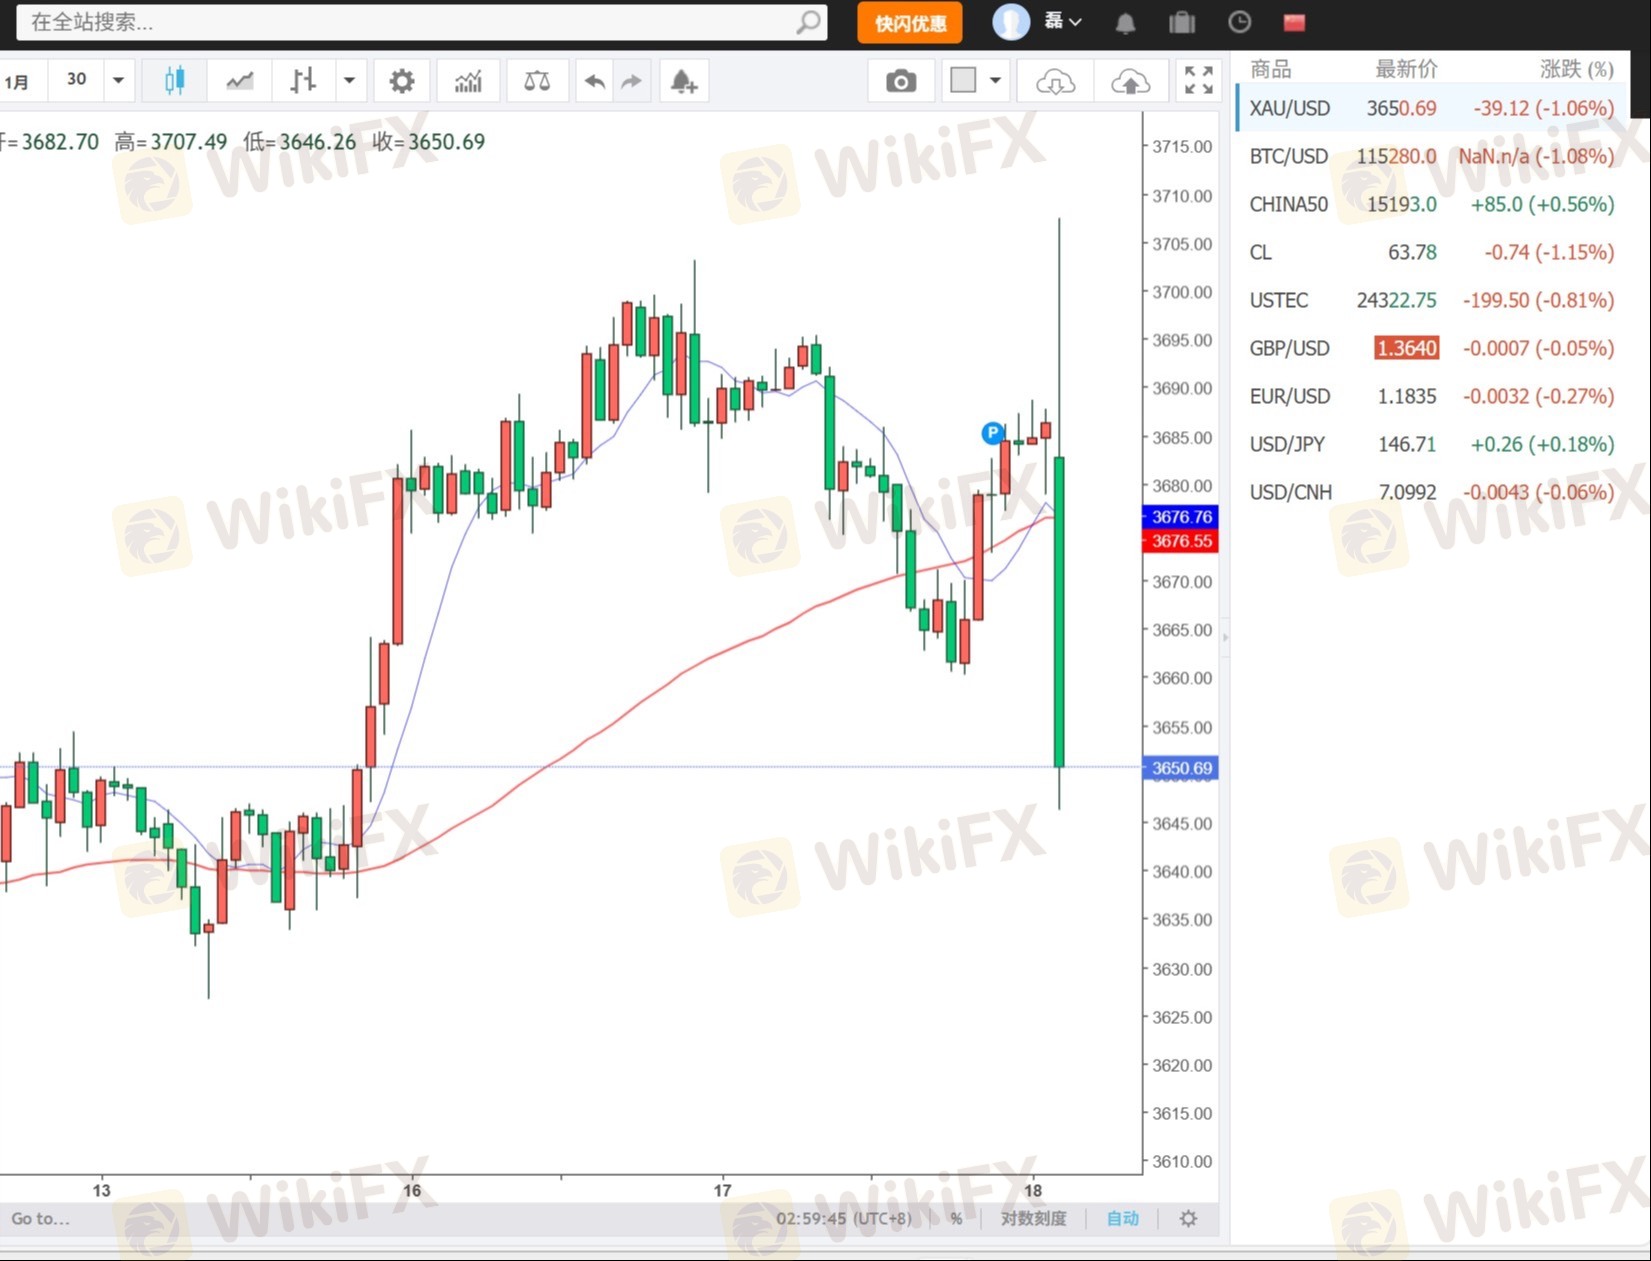Select the 30 minute interval

pos(77,80)
